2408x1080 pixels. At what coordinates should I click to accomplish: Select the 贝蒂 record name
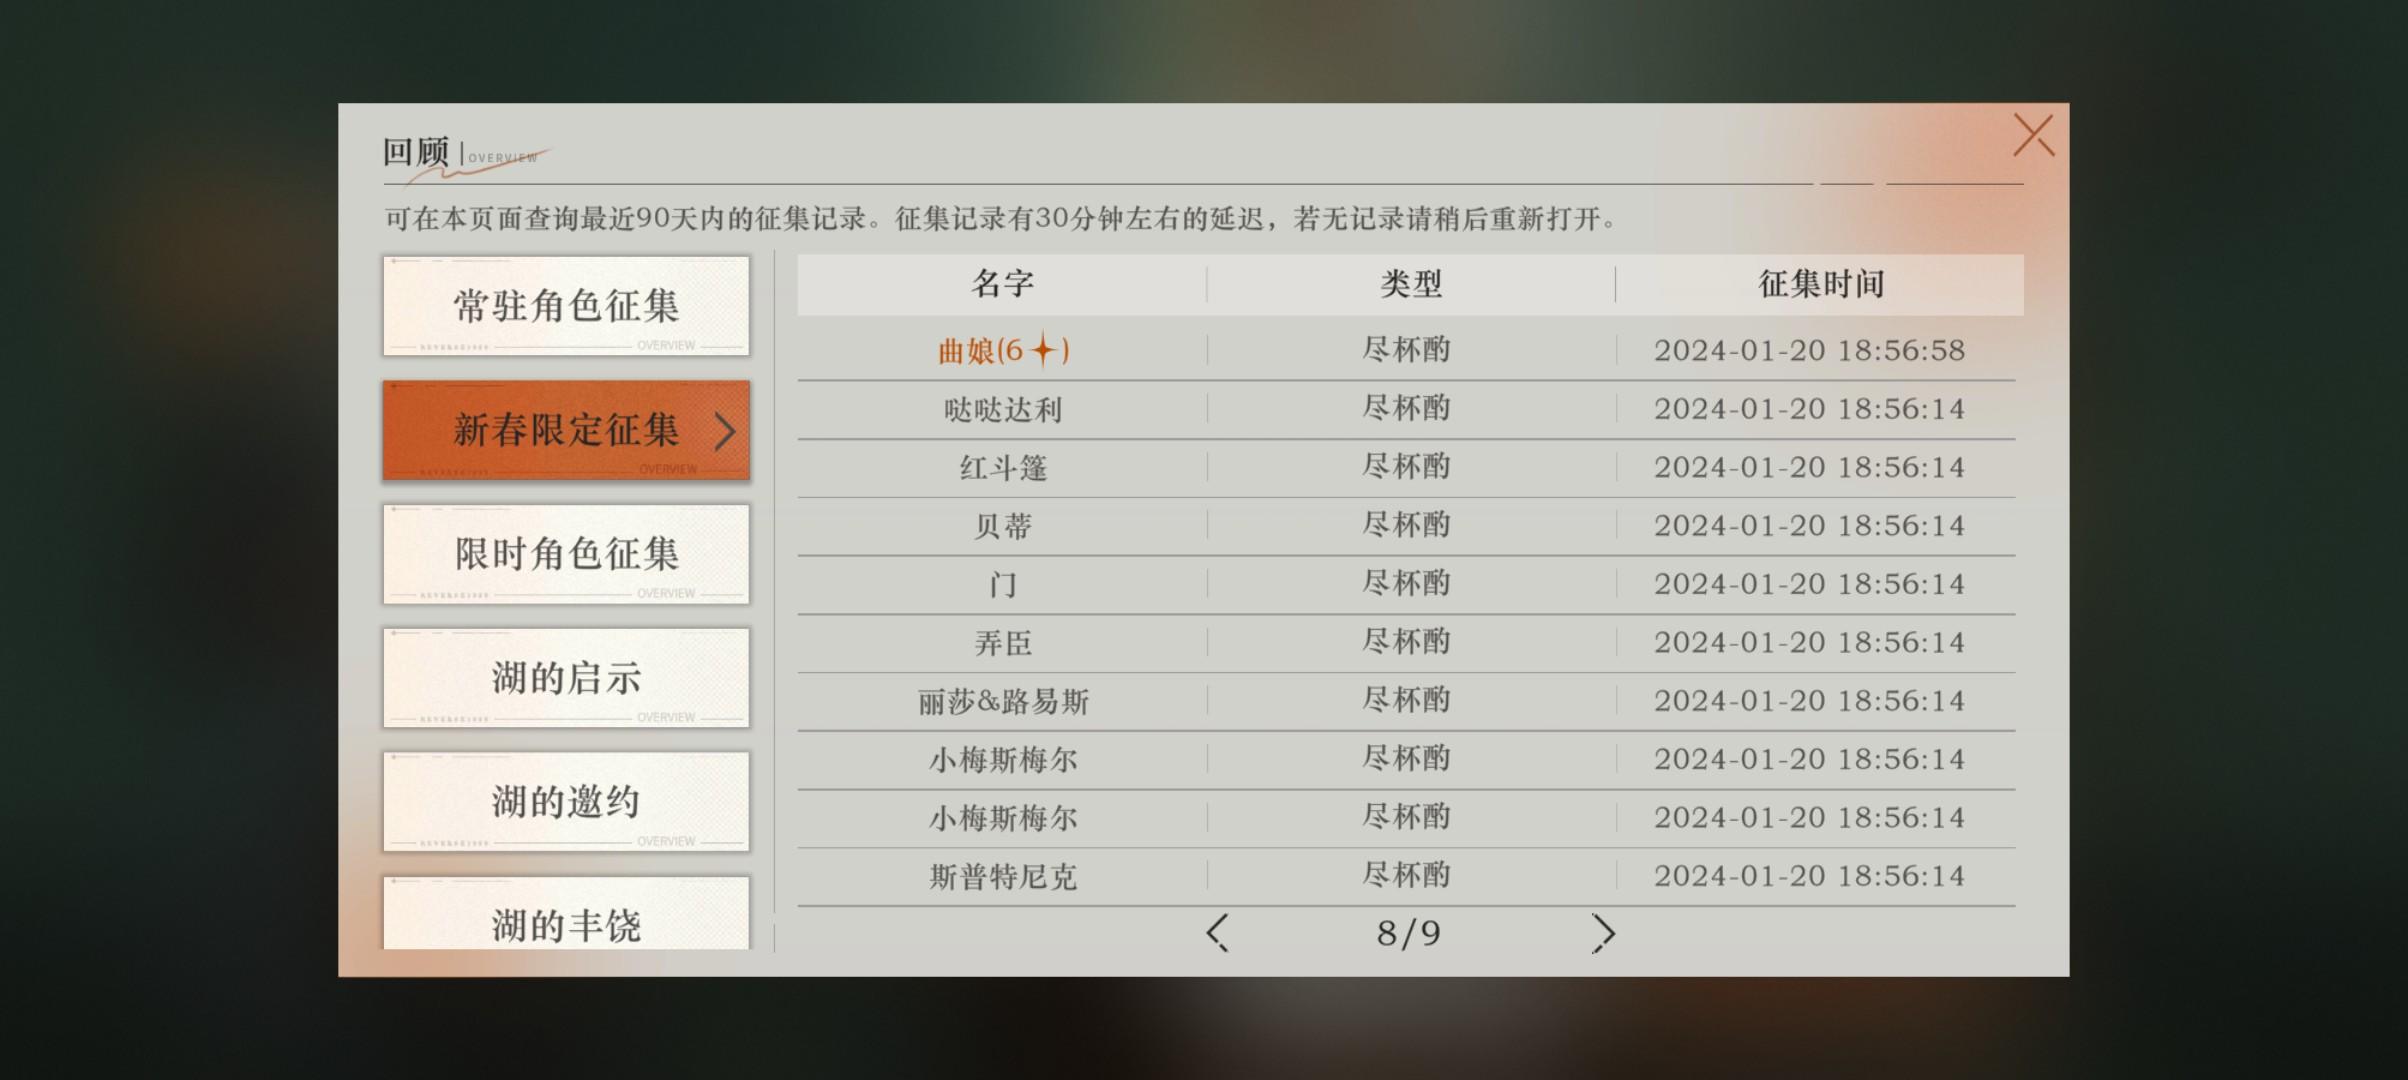(x=1003, y=526)
